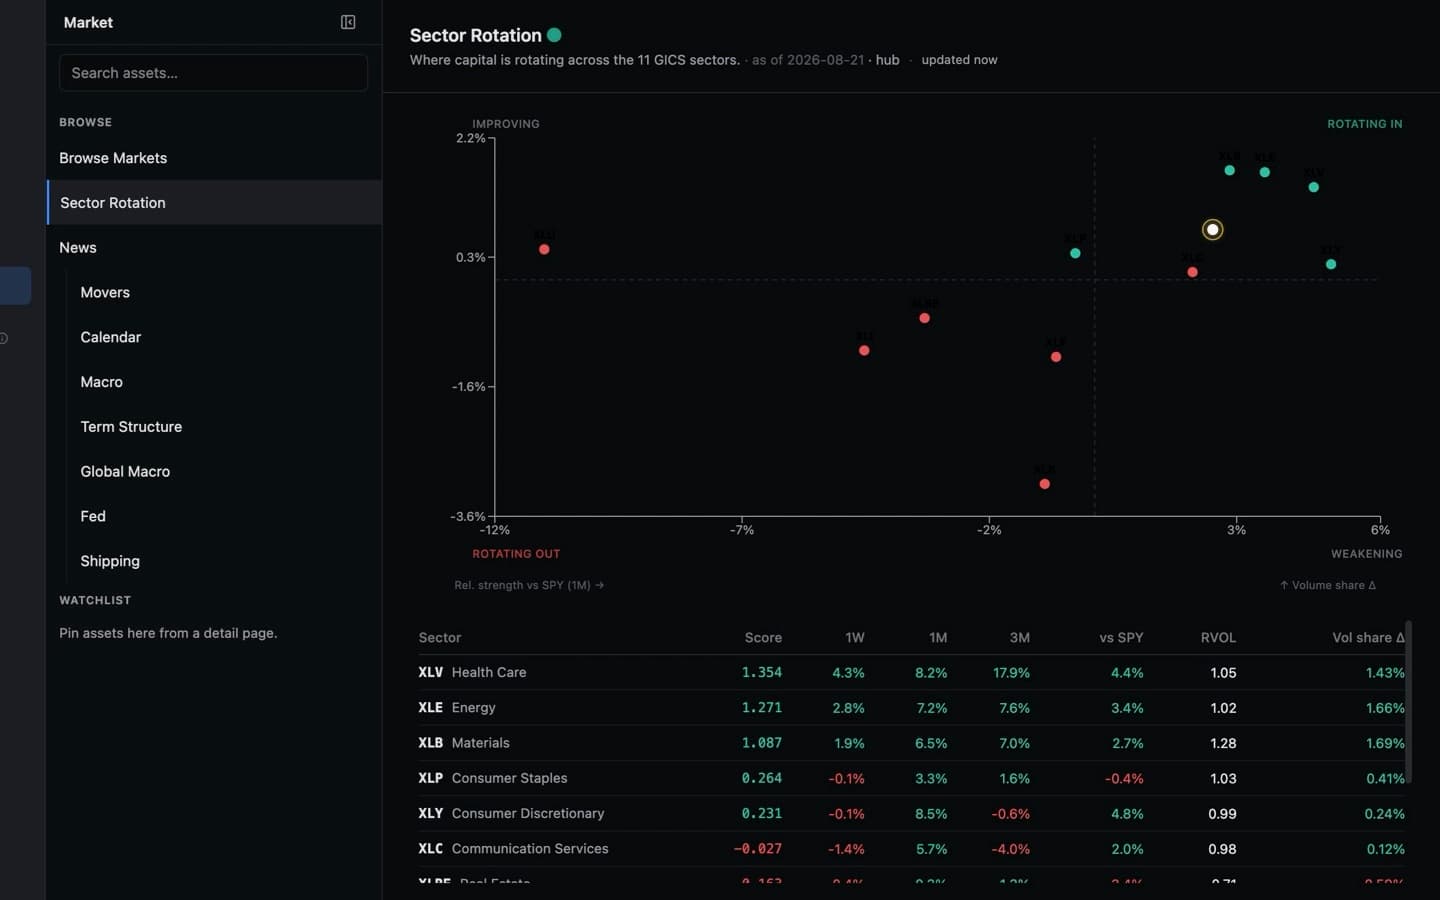Select the XLC red point on chart
Image resolution: width=1440 pixels, height=900 pixels.
click(1192, 272)
